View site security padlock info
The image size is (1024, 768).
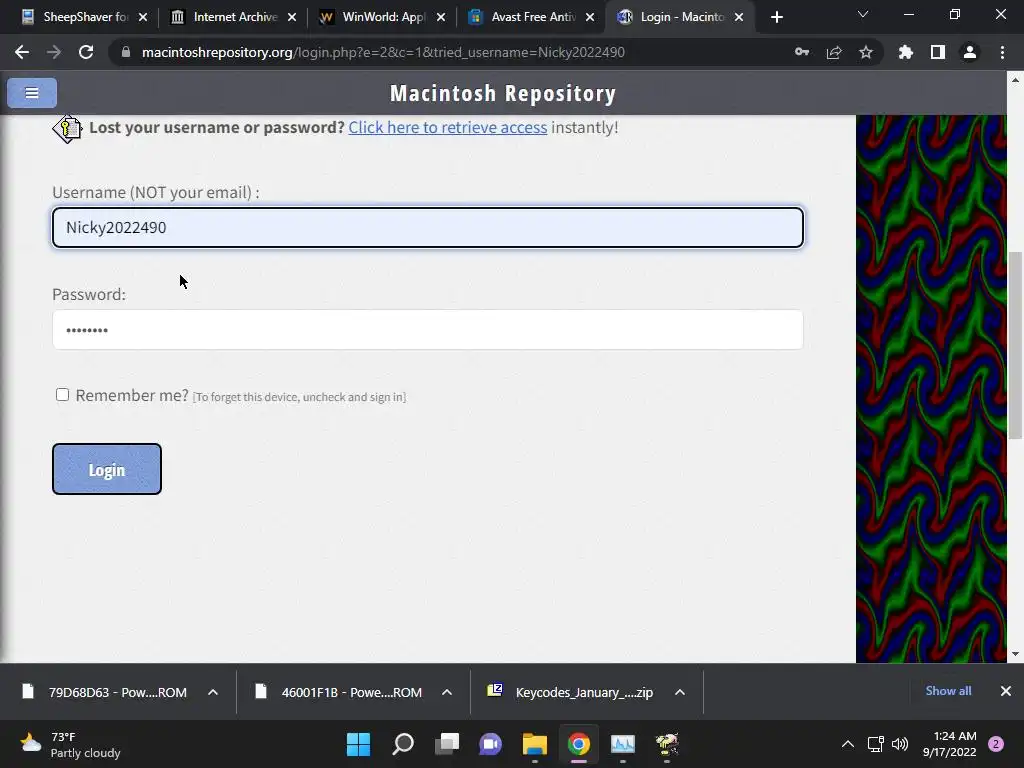(126, 52)
